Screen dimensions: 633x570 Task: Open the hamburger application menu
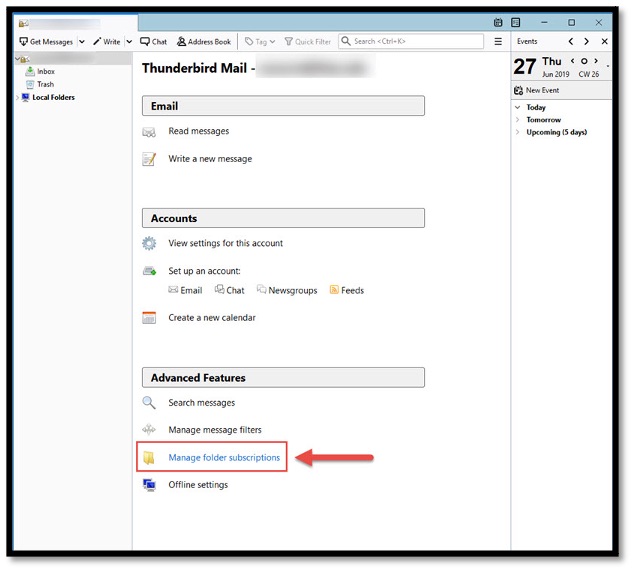pos(498,41)
